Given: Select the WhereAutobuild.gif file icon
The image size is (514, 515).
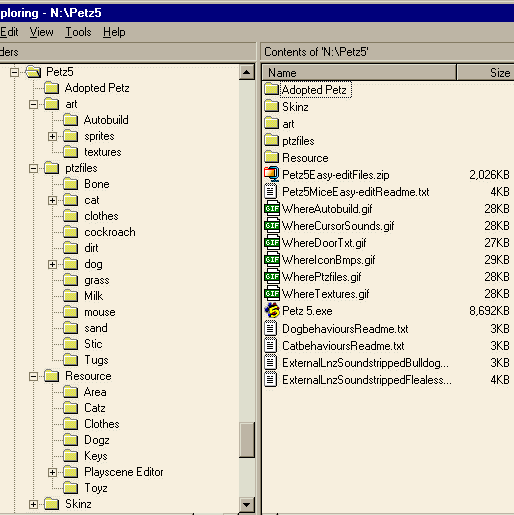Looking at the screenshot, I should tap(272, 209).
